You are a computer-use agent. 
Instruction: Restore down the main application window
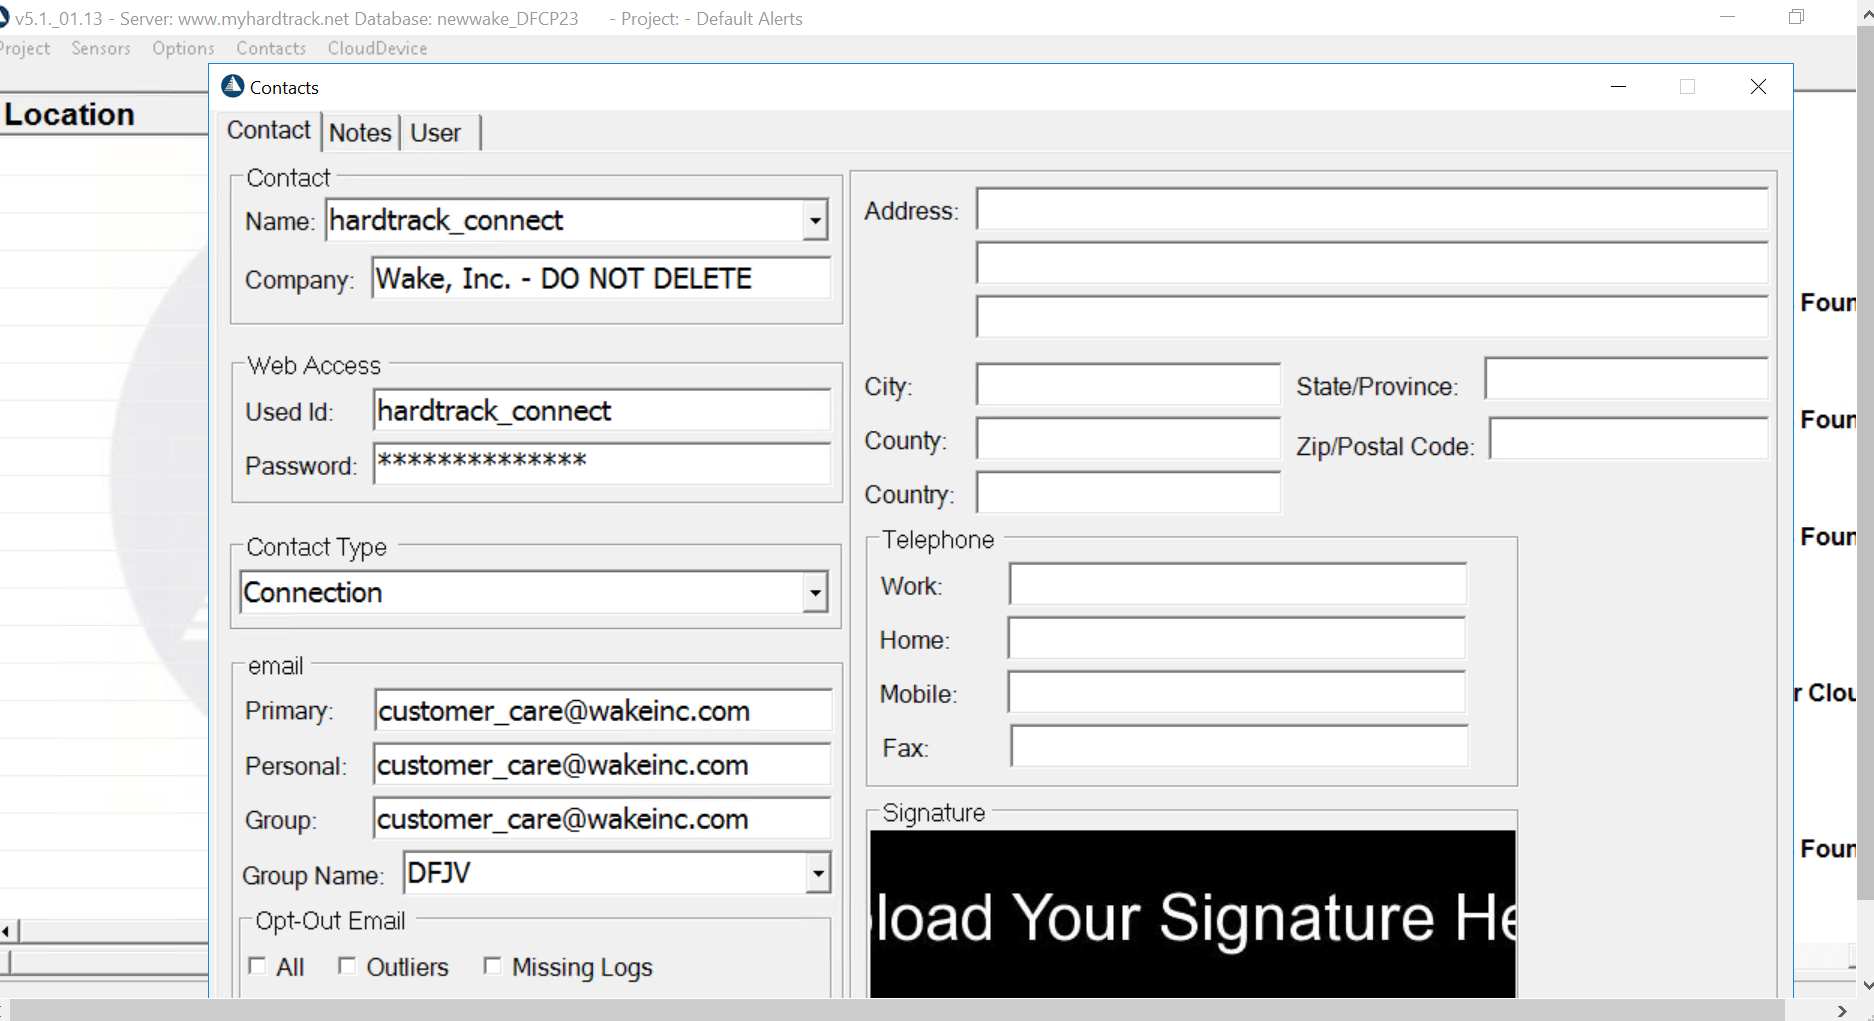click(1797, 17)
